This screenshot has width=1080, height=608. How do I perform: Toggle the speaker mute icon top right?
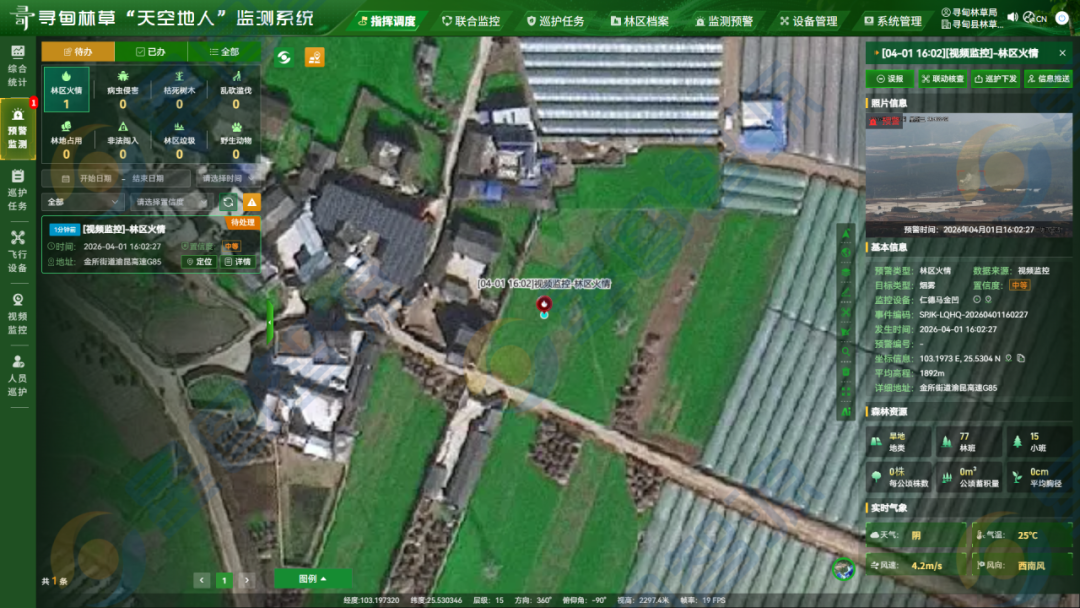(1012, 15)
